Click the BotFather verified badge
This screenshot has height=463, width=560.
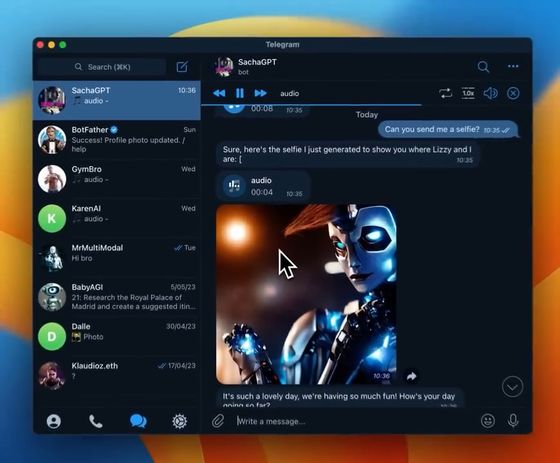pyautogui.click(x=114, y=130)
